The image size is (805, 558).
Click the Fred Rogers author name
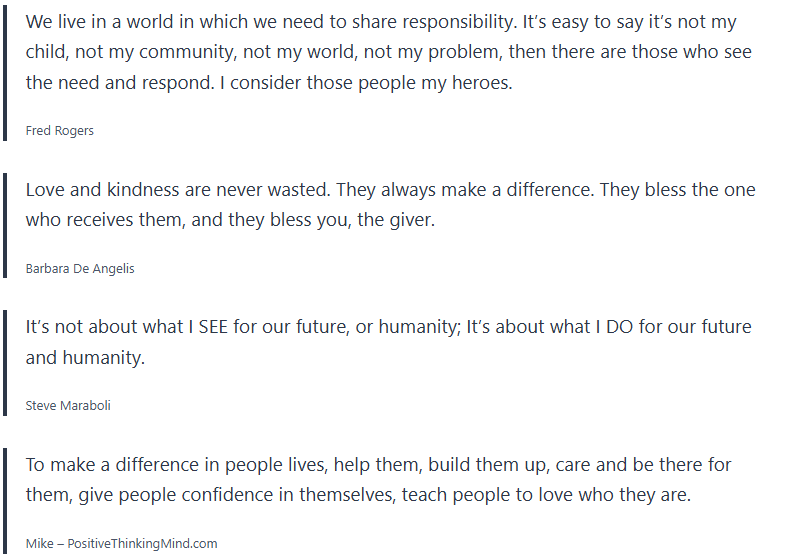click(x=60, y=131)
